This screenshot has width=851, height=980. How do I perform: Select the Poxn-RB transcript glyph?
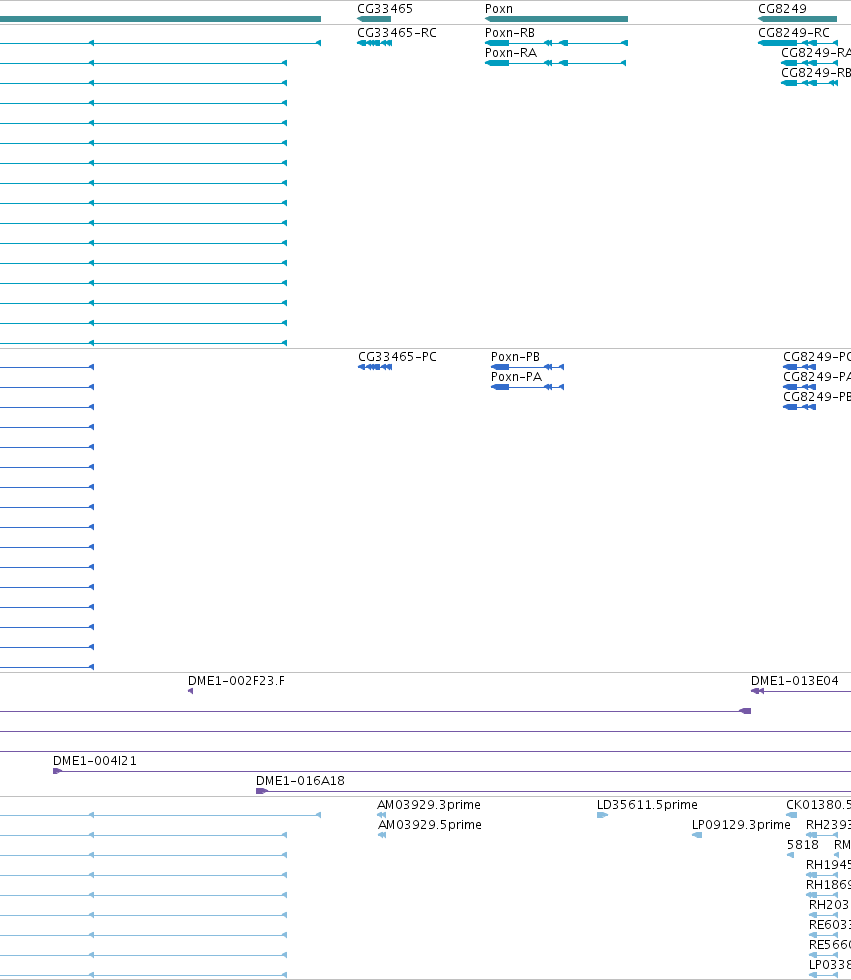coord(556,43)
